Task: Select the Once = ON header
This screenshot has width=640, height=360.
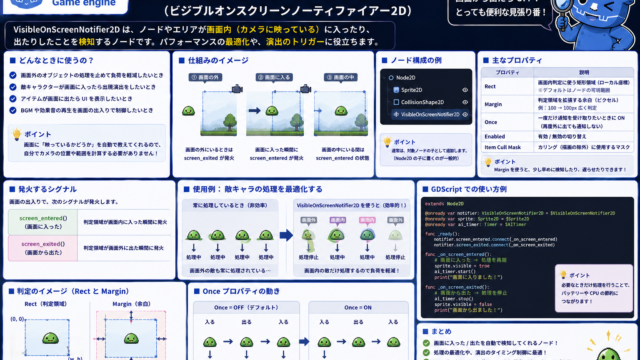Action: (x=358, y=307)
